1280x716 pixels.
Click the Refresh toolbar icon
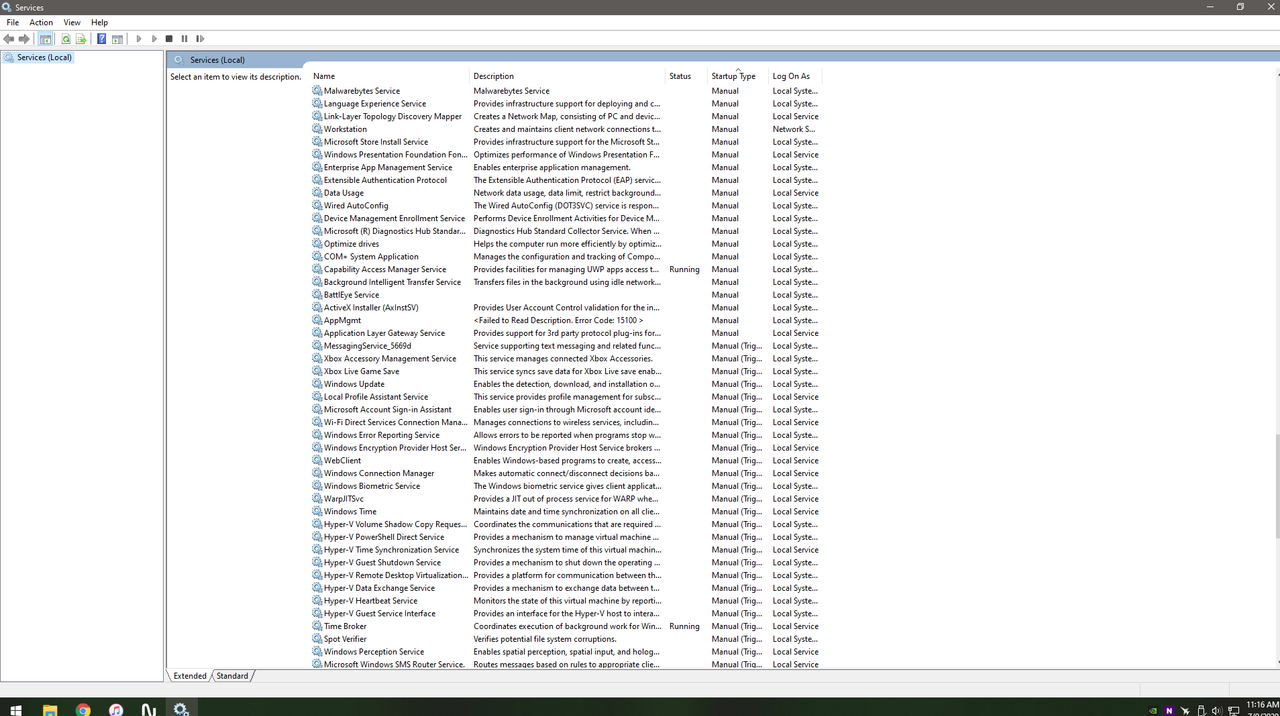[x=66, y=39]
